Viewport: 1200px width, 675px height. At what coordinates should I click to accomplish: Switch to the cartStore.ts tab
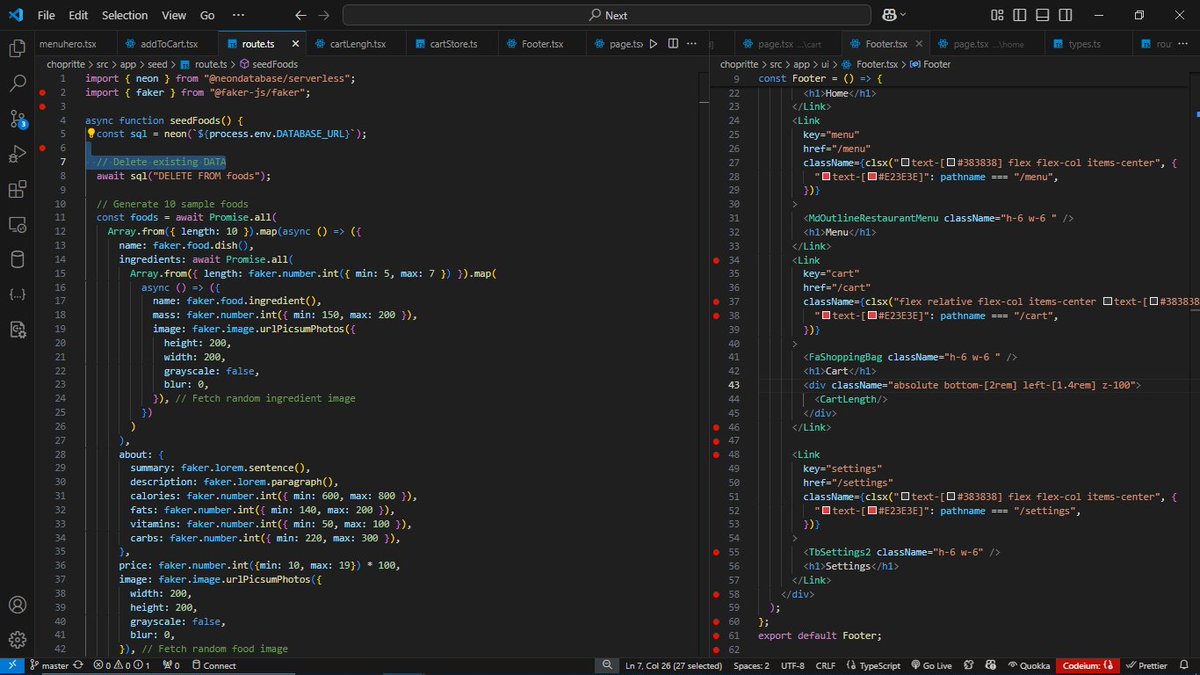pos(453,44)
